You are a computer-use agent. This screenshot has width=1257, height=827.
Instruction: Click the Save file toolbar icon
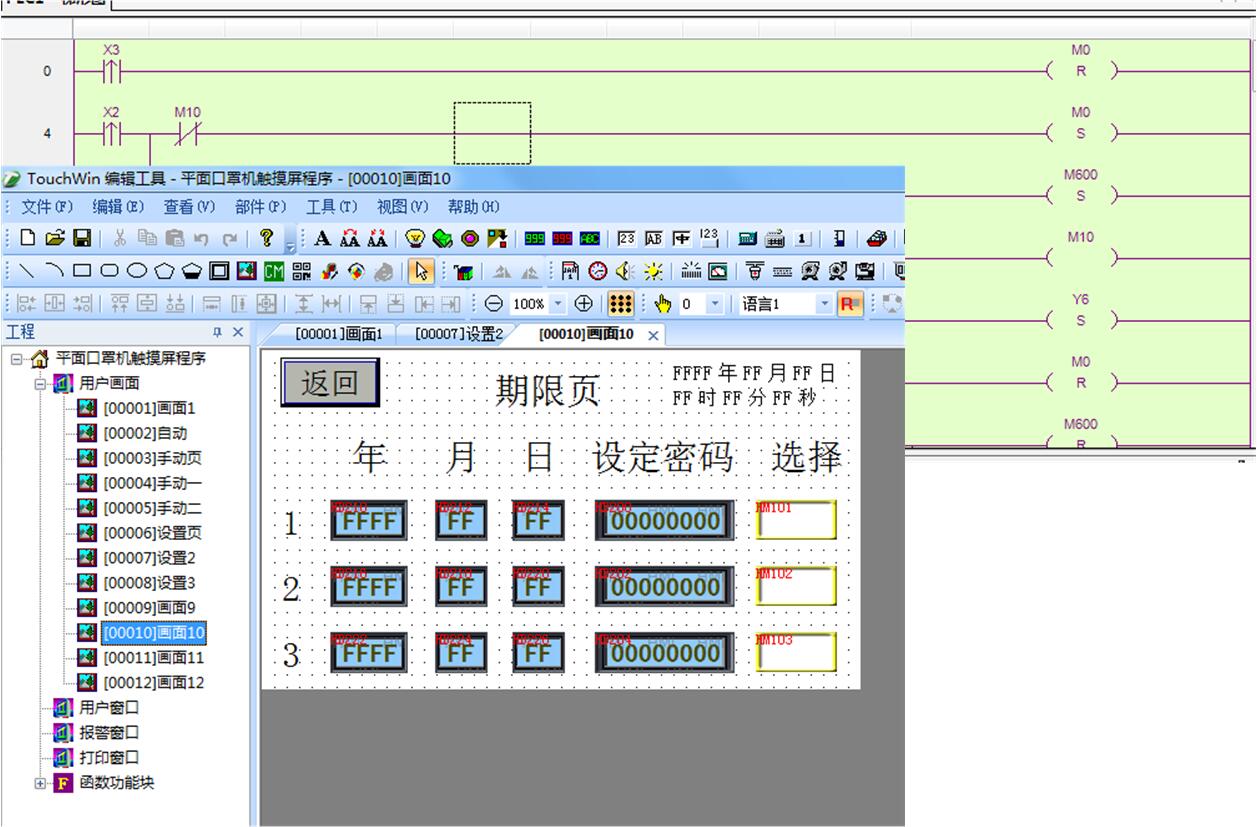(82, 238)
